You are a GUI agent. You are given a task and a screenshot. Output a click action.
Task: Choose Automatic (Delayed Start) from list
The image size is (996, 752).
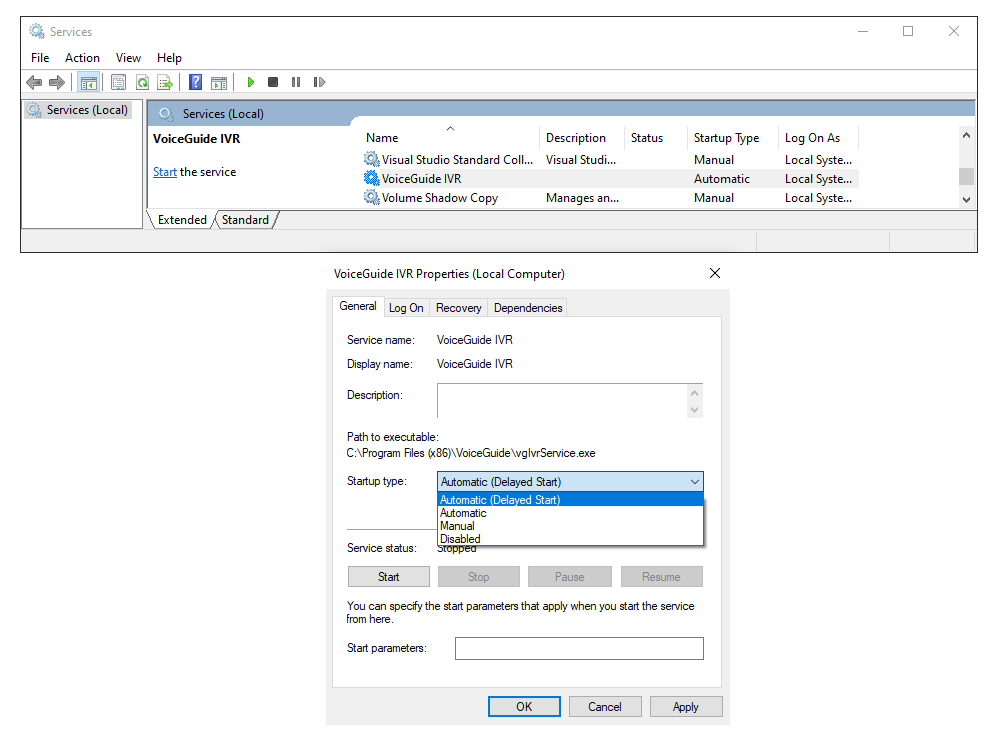570,500
